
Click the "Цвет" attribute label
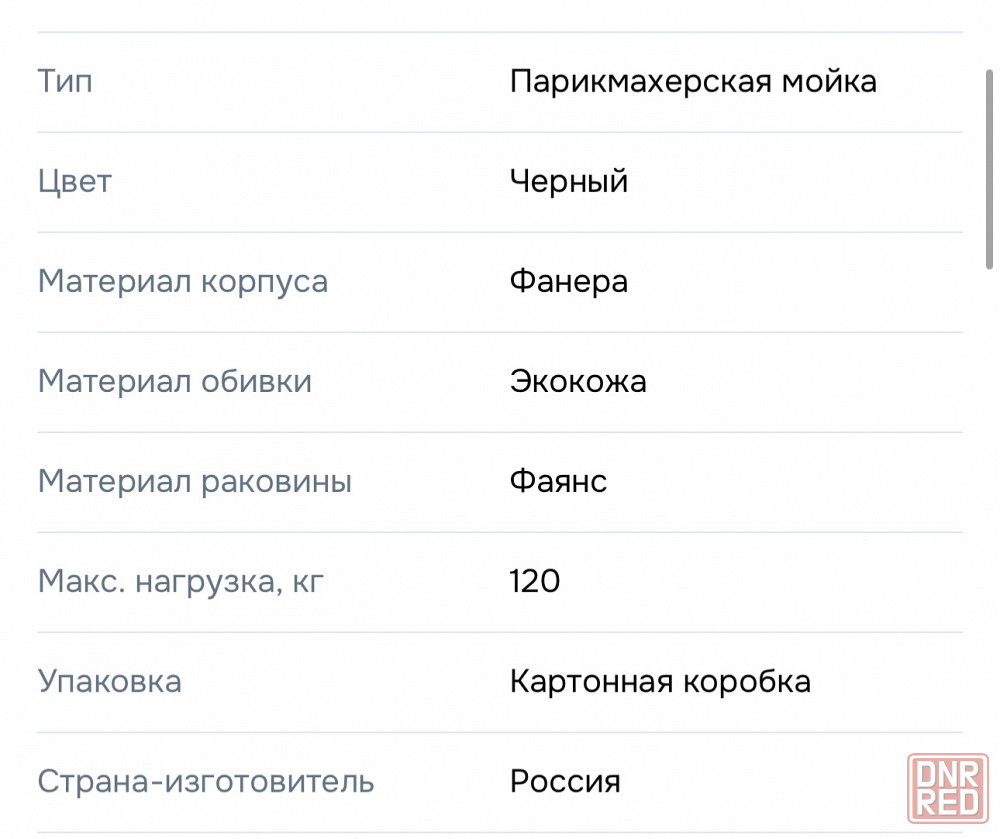(75, 181)
